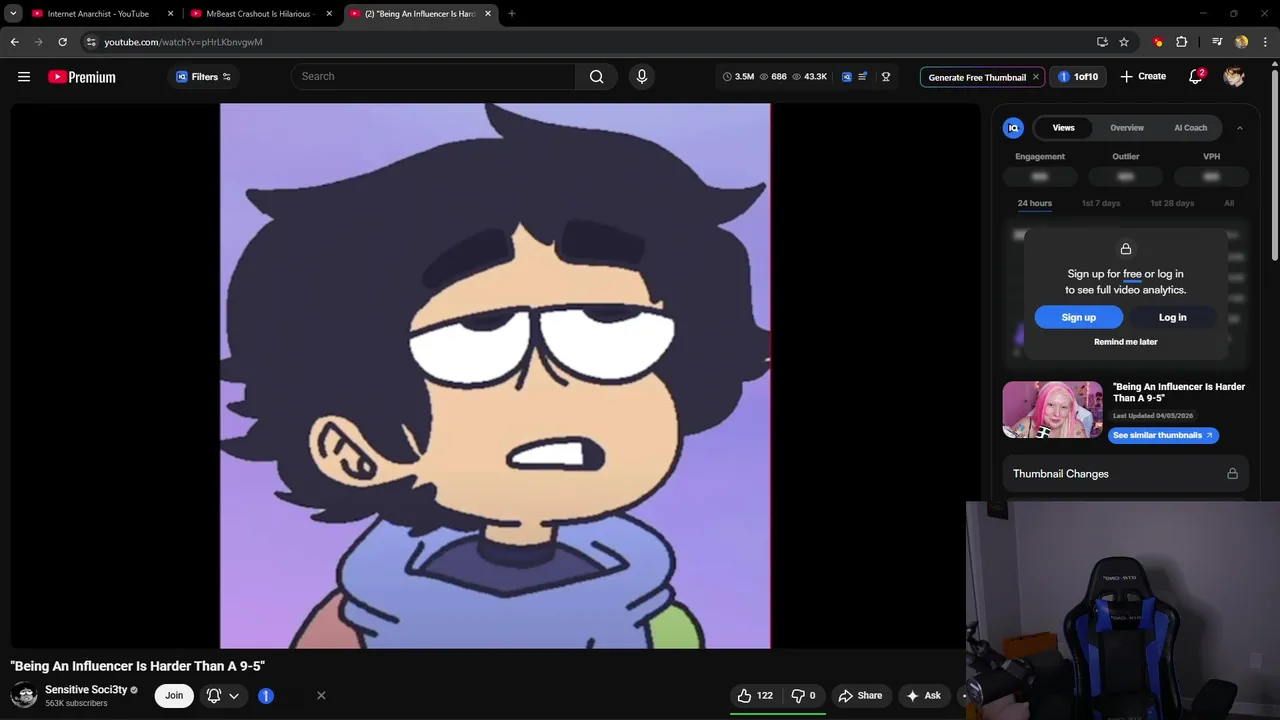Open the notifications bell with badge
Image resolution: width=1280 pixels, height=720 pixels.
coord(1196,77)
